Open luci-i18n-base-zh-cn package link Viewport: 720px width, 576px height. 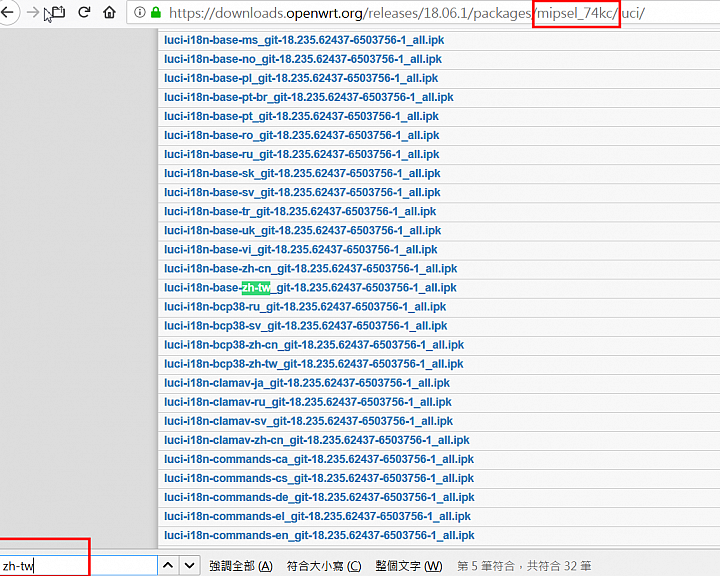(311, 269)
